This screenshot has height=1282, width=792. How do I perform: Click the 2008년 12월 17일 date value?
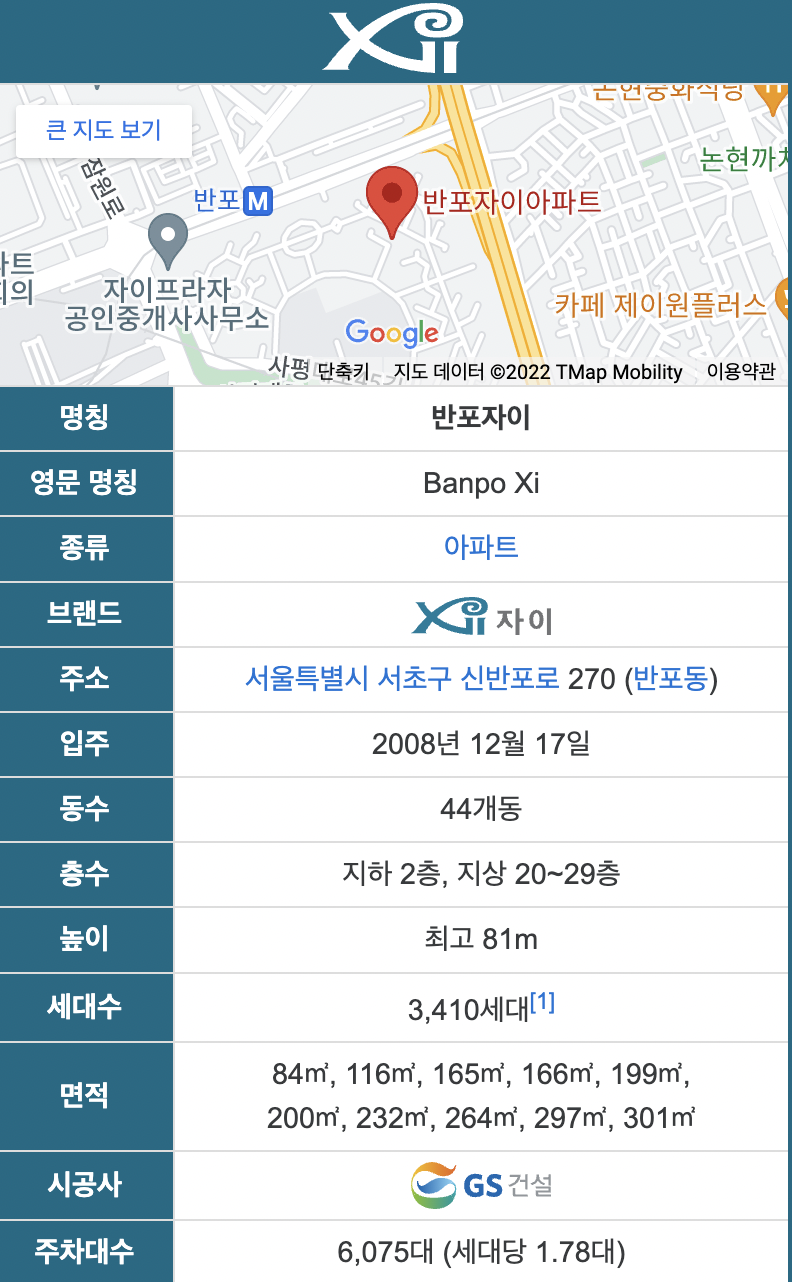[x=481, y=744]
